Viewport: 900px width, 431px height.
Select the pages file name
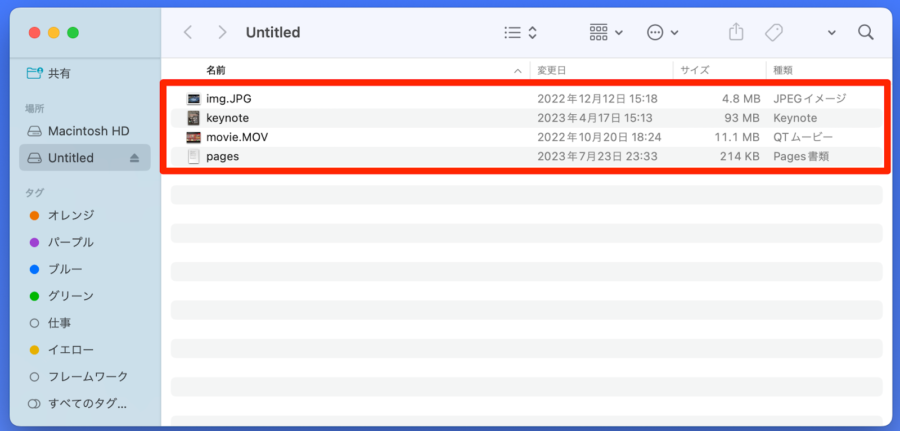223,156
